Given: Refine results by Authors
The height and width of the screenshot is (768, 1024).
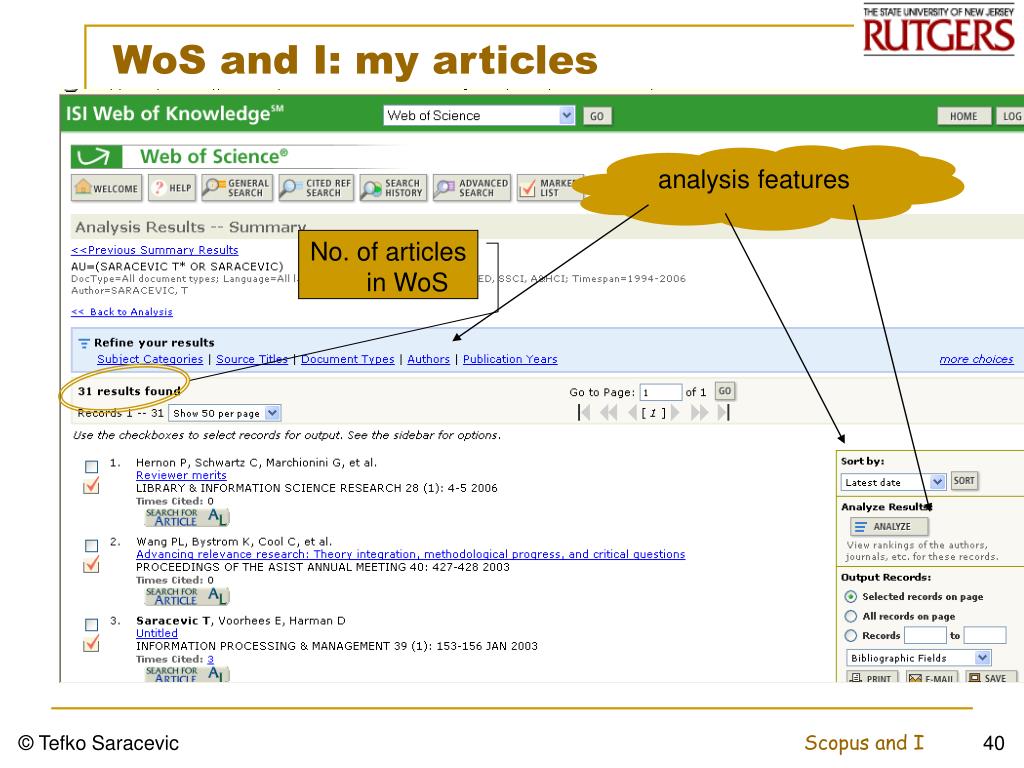Looking at the screenshot, I should (428, 359).
